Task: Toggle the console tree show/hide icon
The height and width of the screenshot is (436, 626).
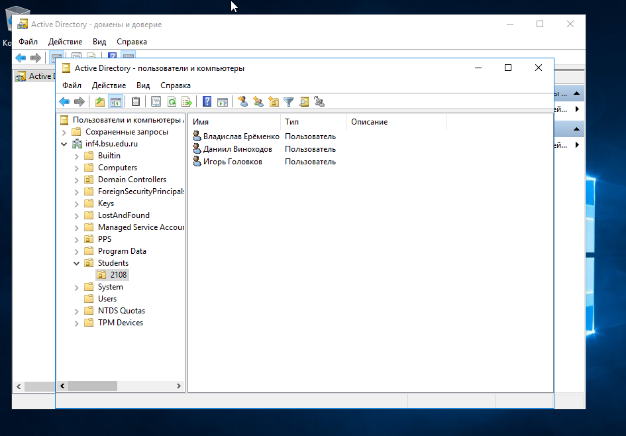Action: pyautogui.click(x=115, y=102)
